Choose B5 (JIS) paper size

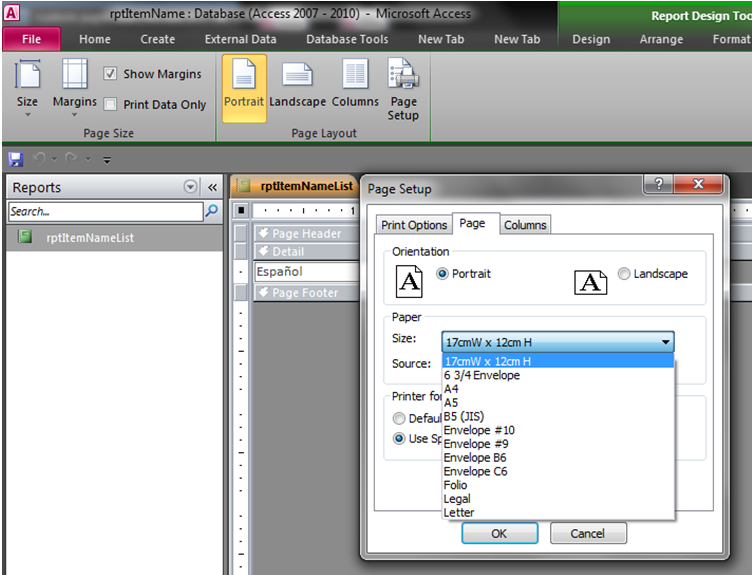[x=558, y=416]
